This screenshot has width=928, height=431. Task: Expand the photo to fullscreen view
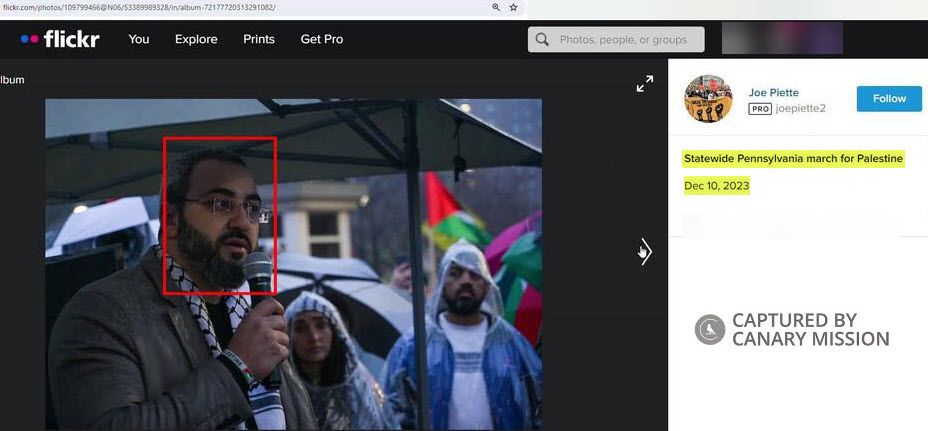pyautogui.click(x=645, y=84)
